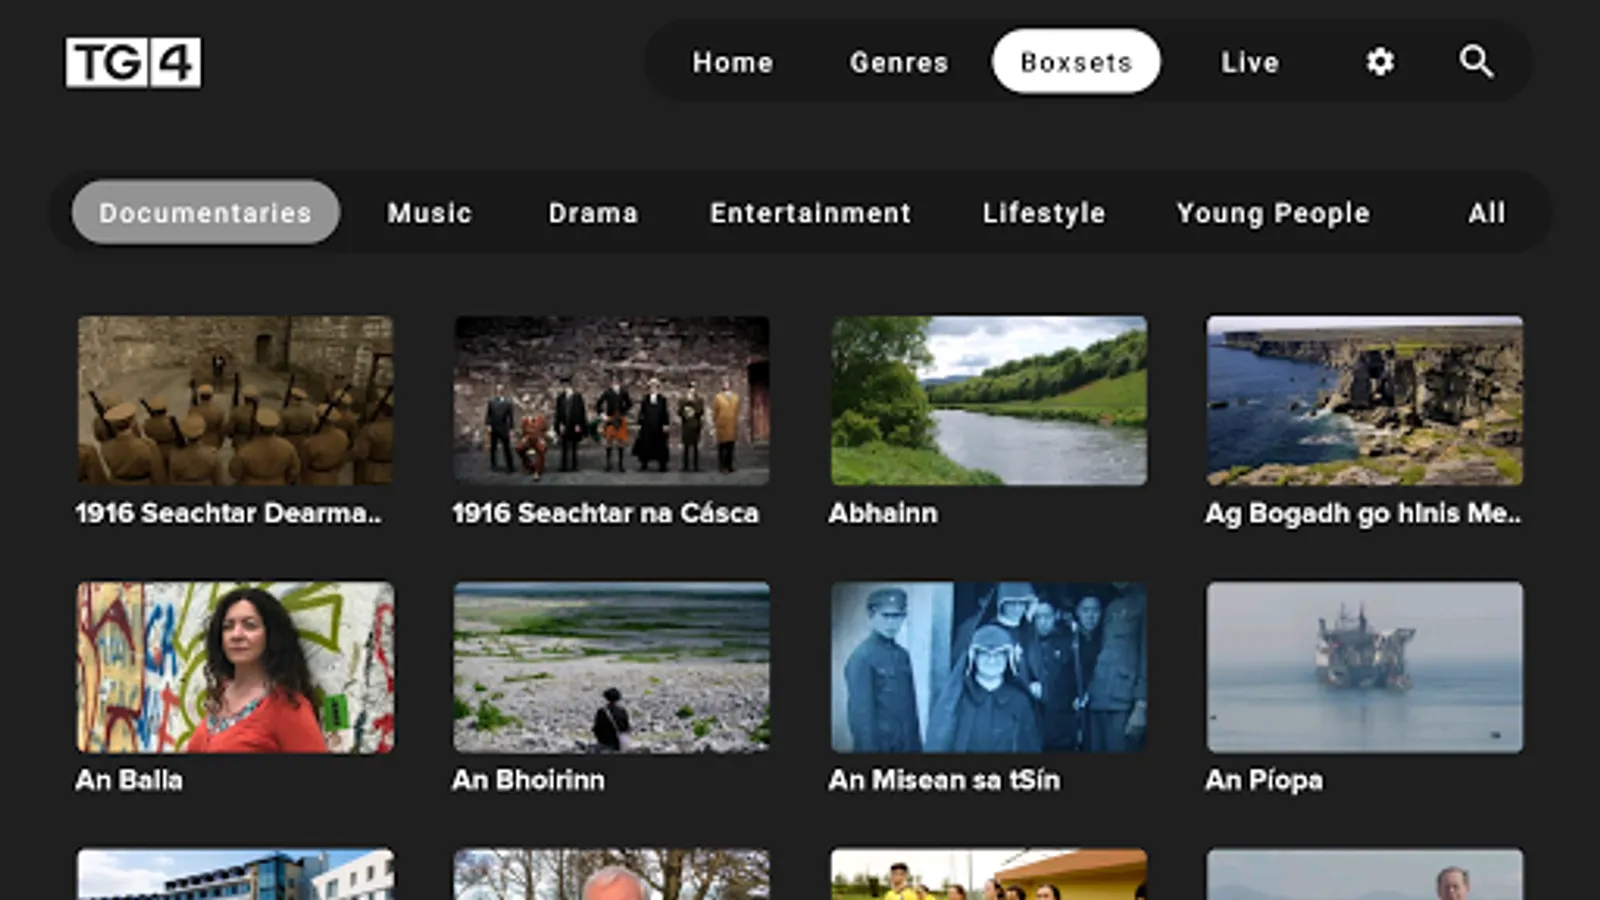The width and height of the screenshot is (1600, 900).
Task: Open the An Misean sa tSín thumbnail
Action: 989,667
